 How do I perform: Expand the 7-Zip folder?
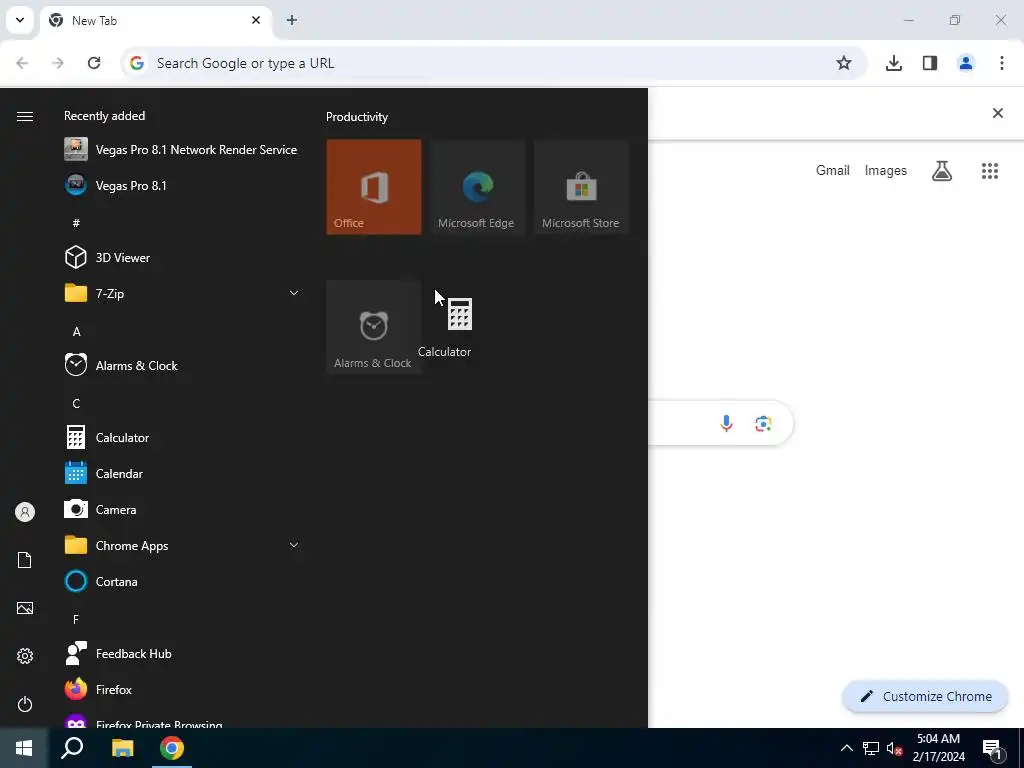[182, 293]
